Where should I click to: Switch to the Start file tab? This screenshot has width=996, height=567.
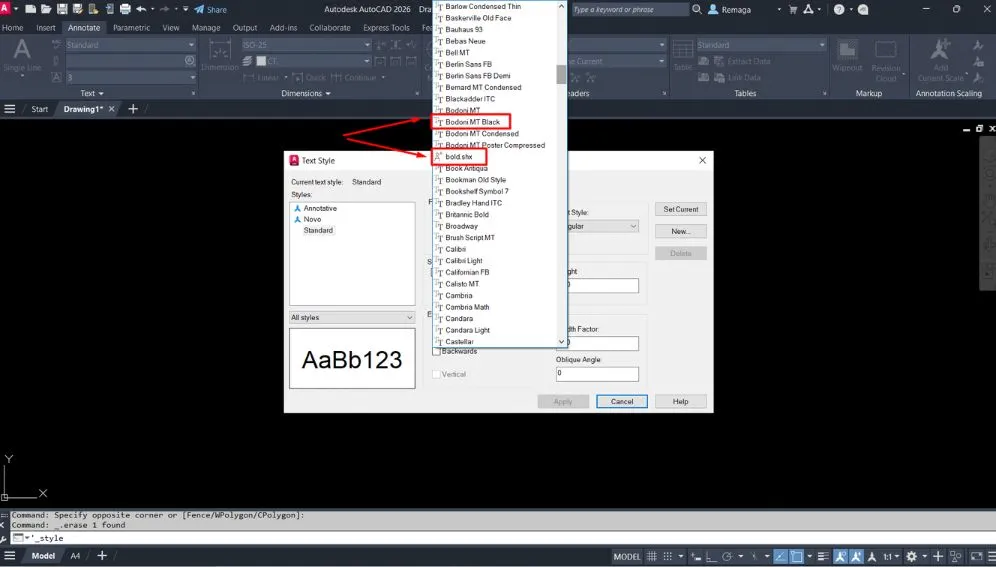[x=39, y=109]
